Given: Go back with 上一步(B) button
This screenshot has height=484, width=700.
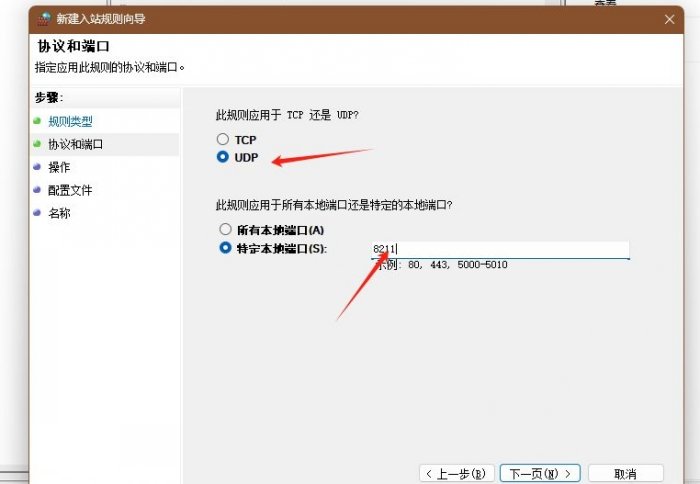Looking at the screenshot, I should (455, 473).
